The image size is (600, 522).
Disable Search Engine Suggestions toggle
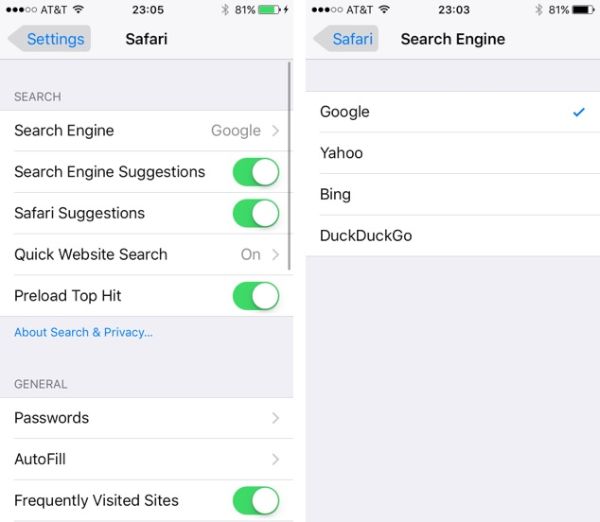coord(256,172)
